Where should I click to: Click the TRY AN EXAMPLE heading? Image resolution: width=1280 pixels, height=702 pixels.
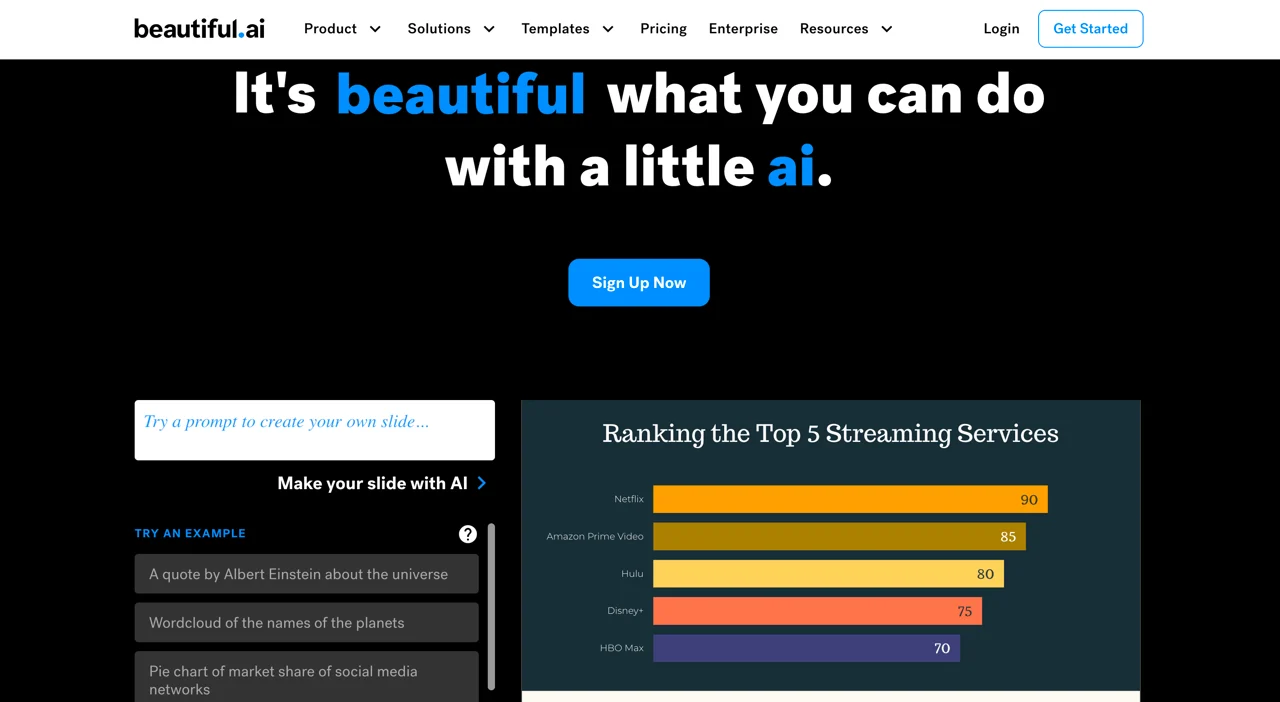tap(190, 533)
